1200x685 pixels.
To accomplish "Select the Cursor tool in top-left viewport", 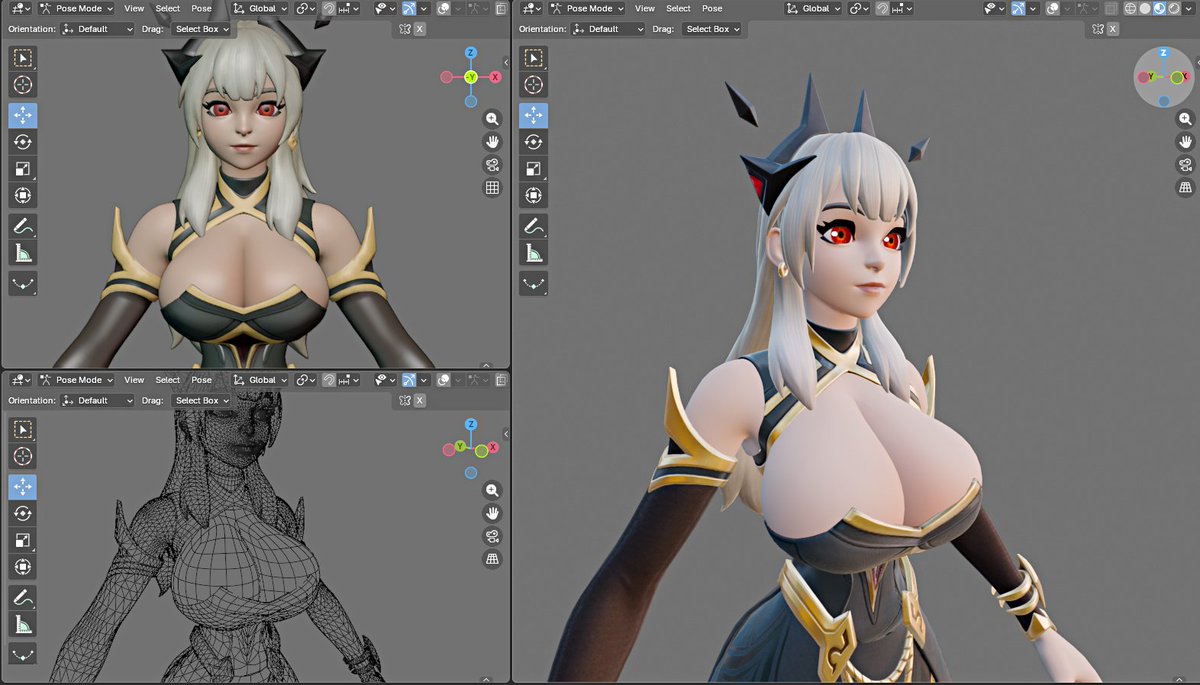I will click(x=23, y=85).
